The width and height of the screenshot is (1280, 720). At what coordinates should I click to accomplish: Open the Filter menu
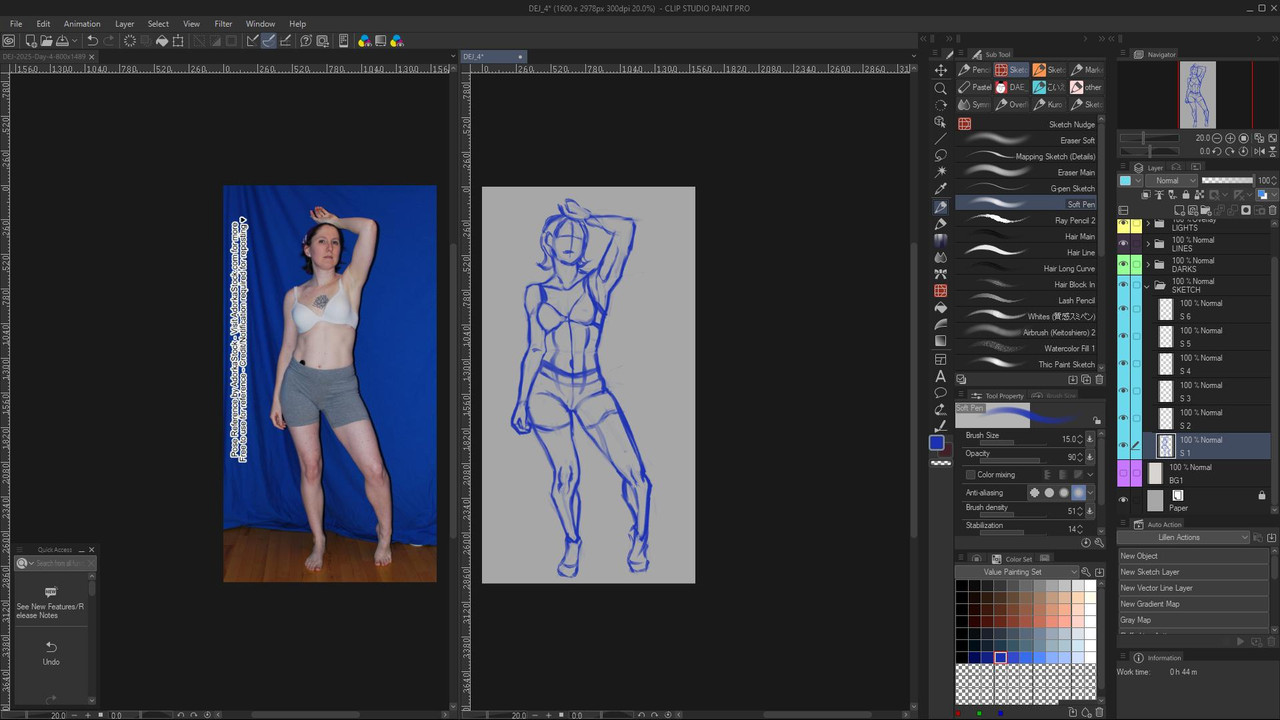click(223, 24)
